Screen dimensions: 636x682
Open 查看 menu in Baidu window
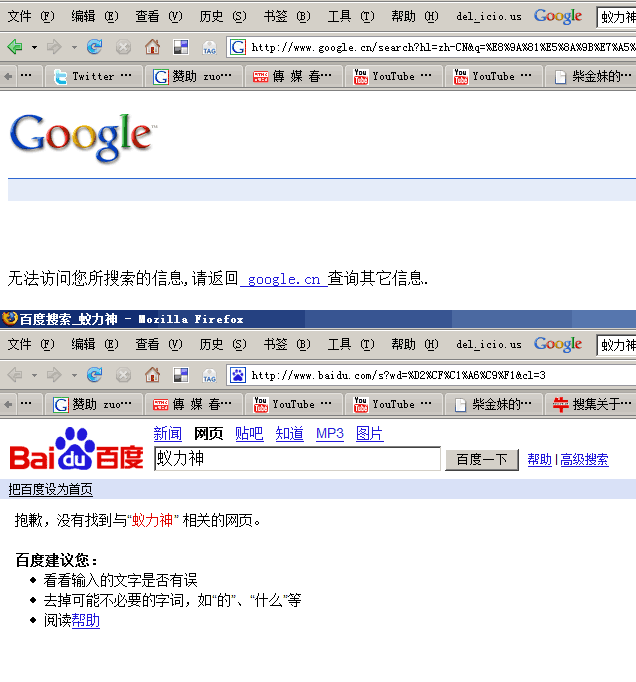(x=159, y=344)
